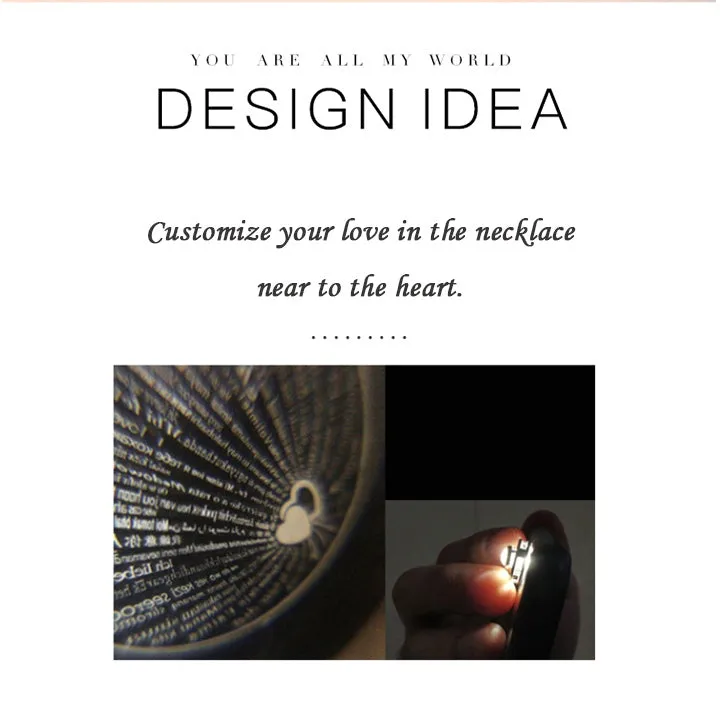Click the word MY in the subtitle

398,60
